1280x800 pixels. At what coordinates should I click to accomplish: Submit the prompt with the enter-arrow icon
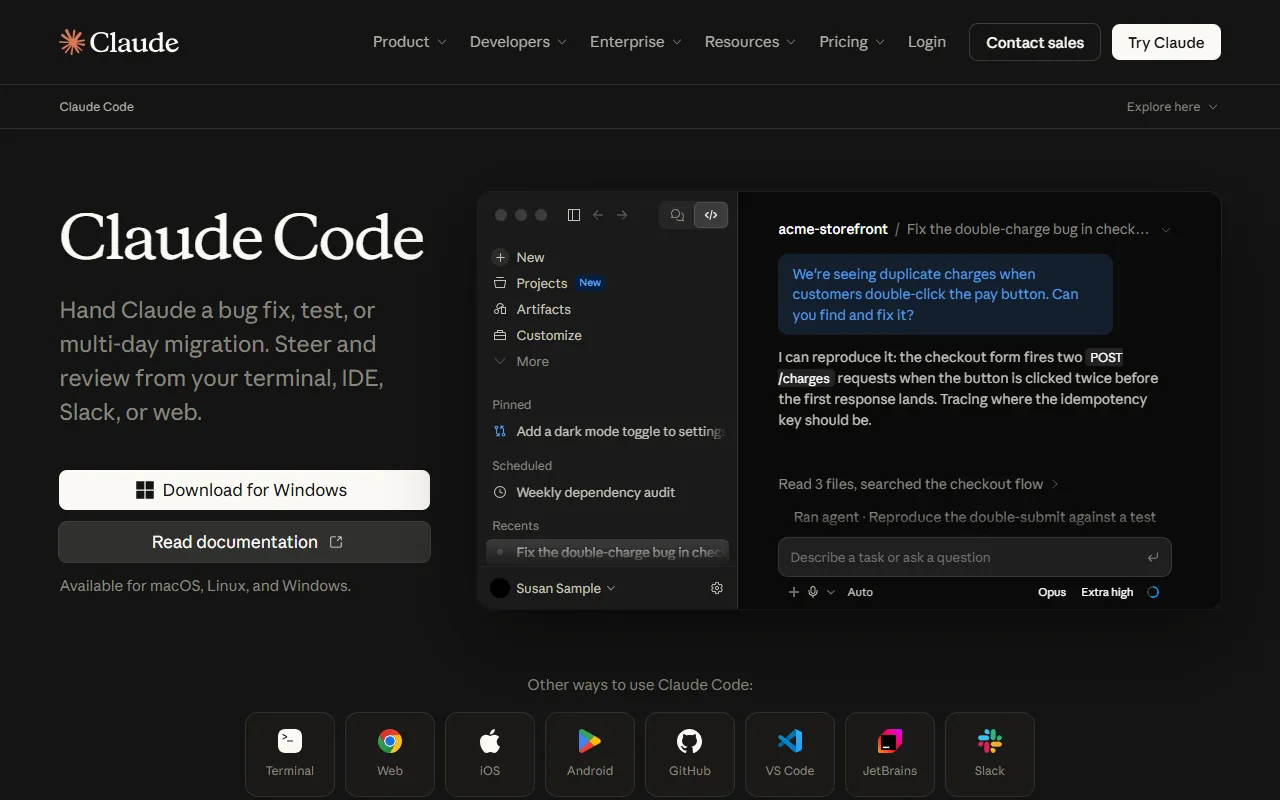[1153, 557]
